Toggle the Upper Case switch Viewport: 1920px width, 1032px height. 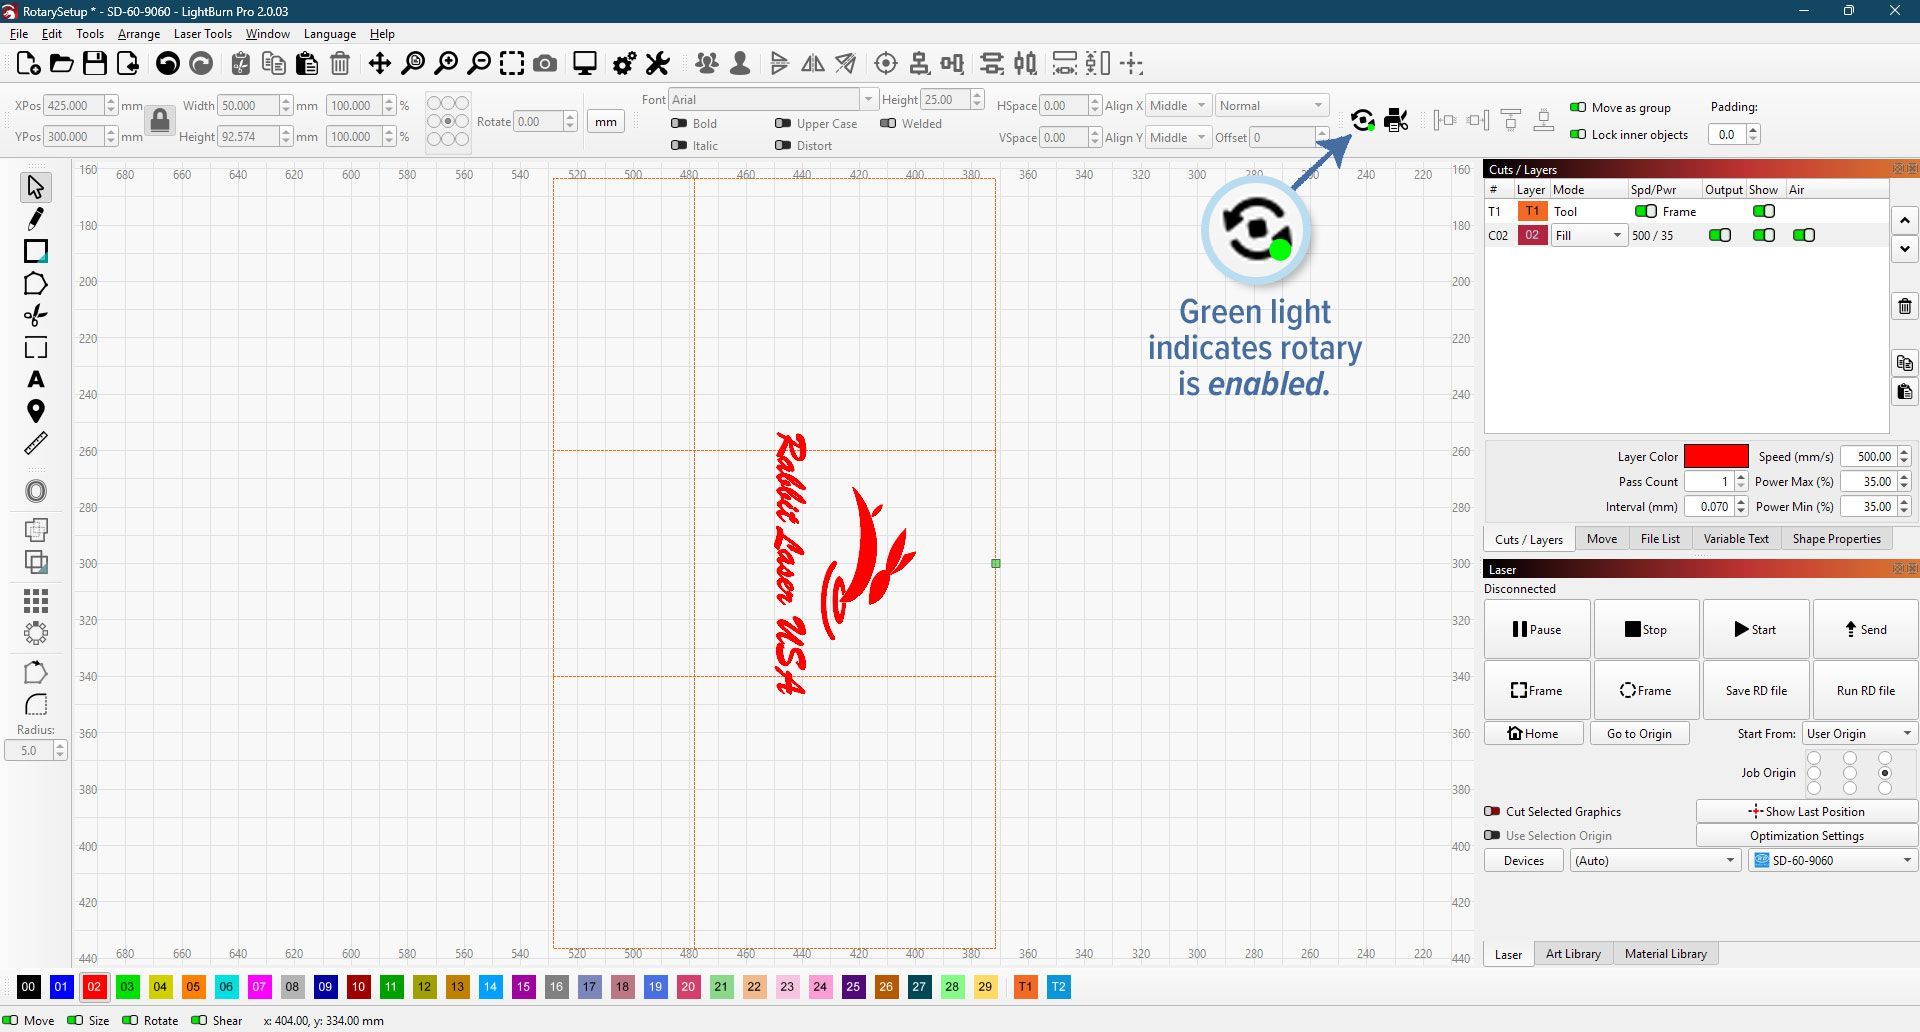[x=783, y=123]
